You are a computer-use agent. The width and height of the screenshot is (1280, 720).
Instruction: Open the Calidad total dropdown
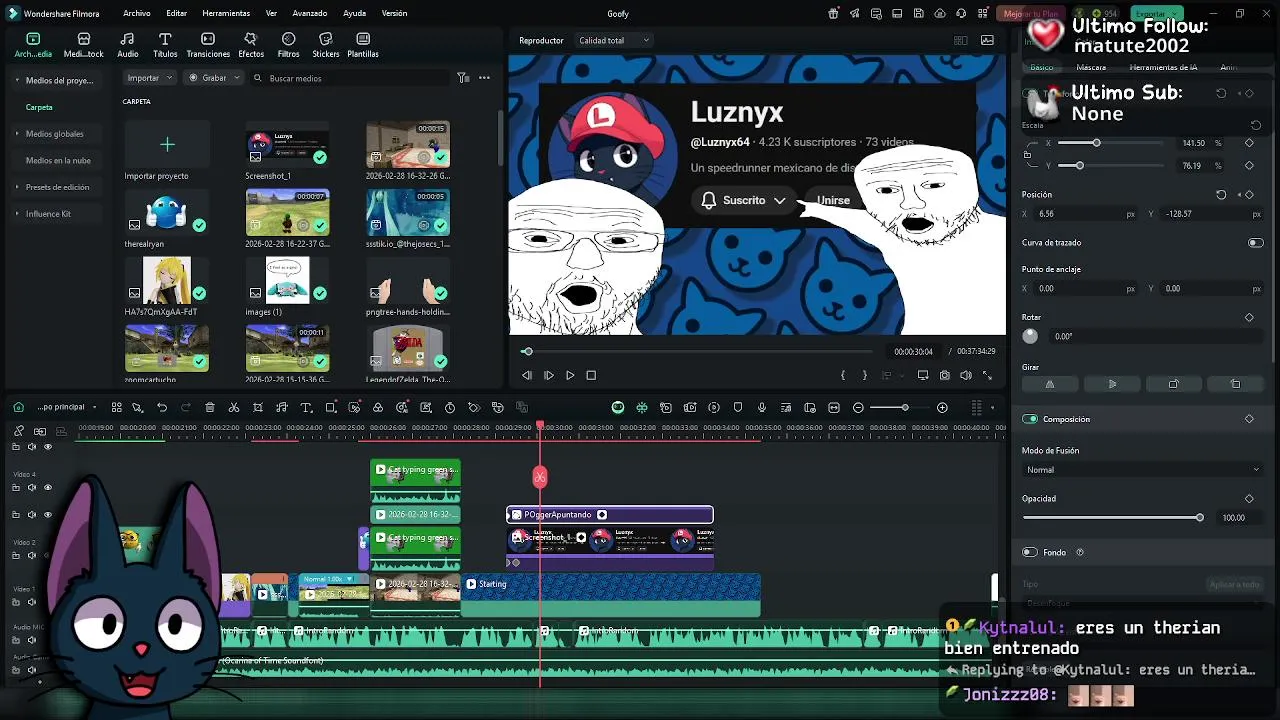[613, 40]
